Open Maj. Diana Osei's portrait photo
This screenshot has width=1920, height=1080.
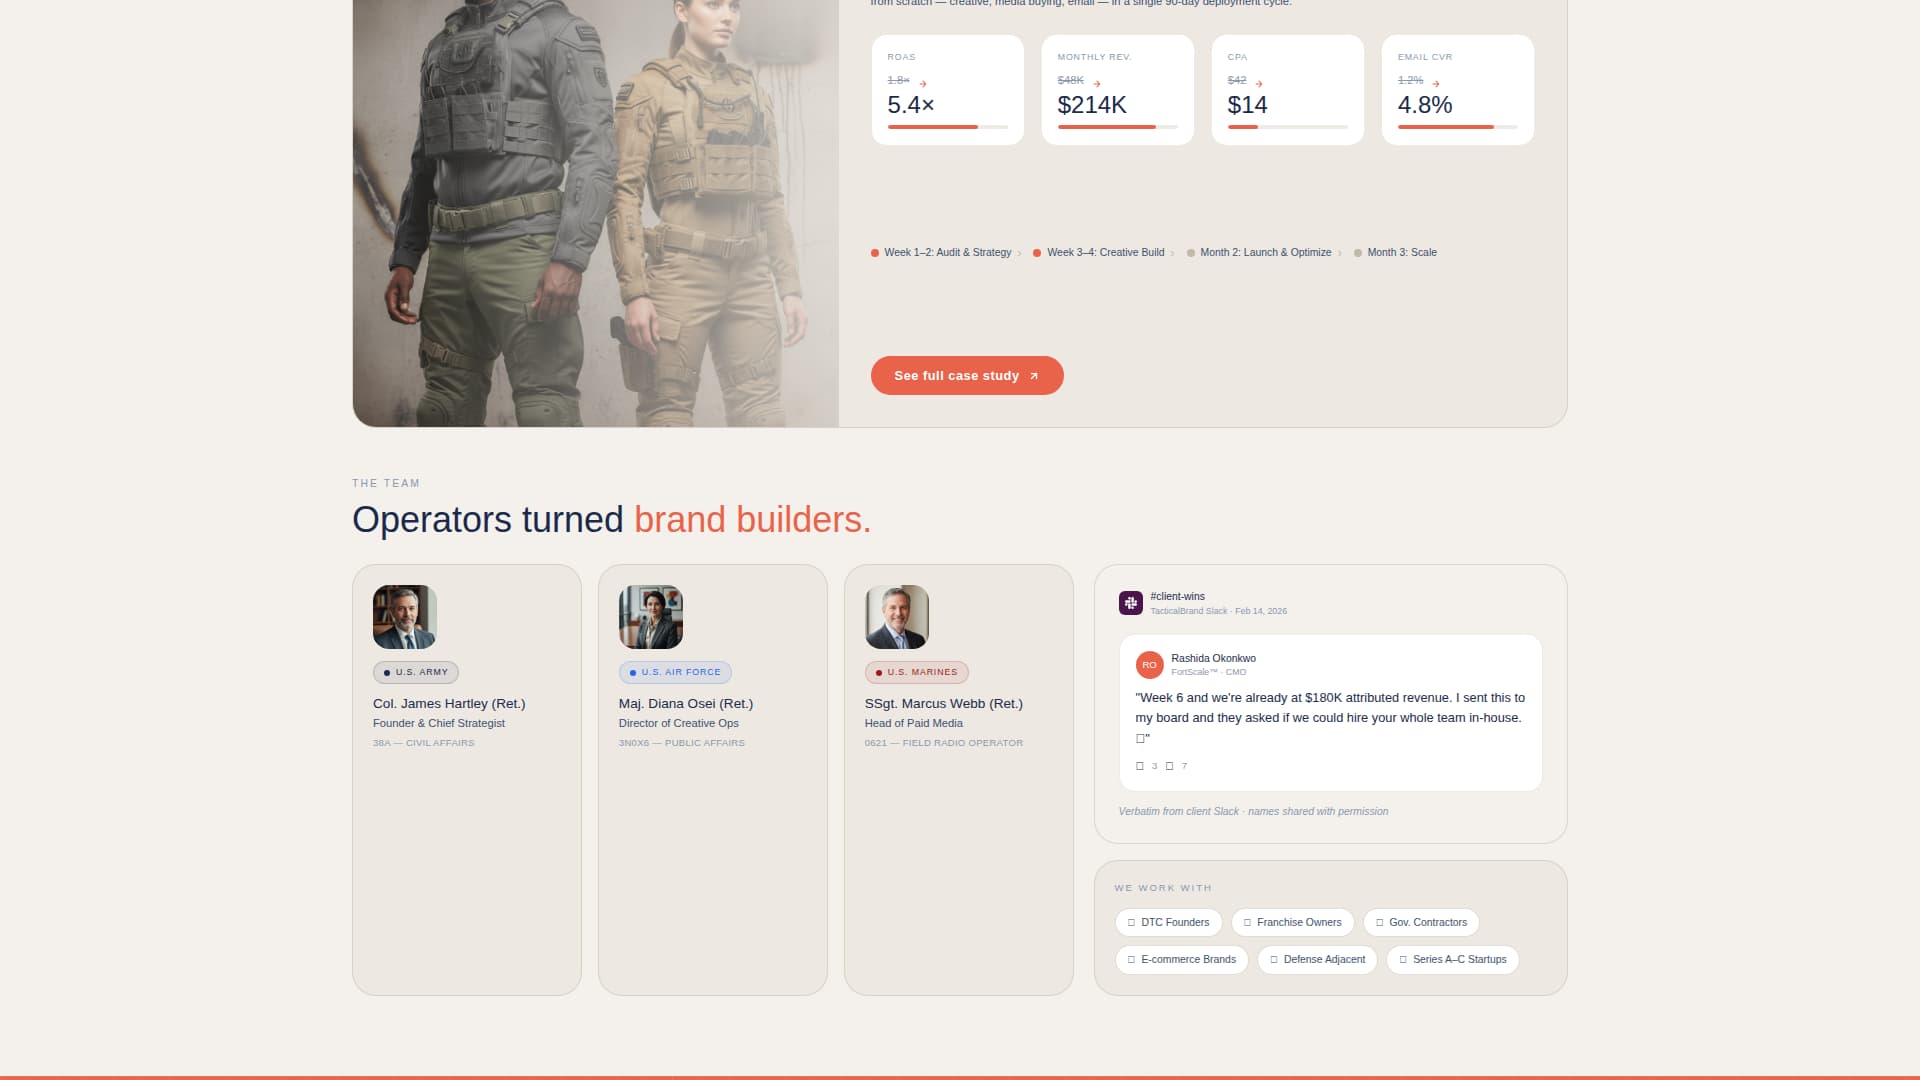(x=651, y=617)
